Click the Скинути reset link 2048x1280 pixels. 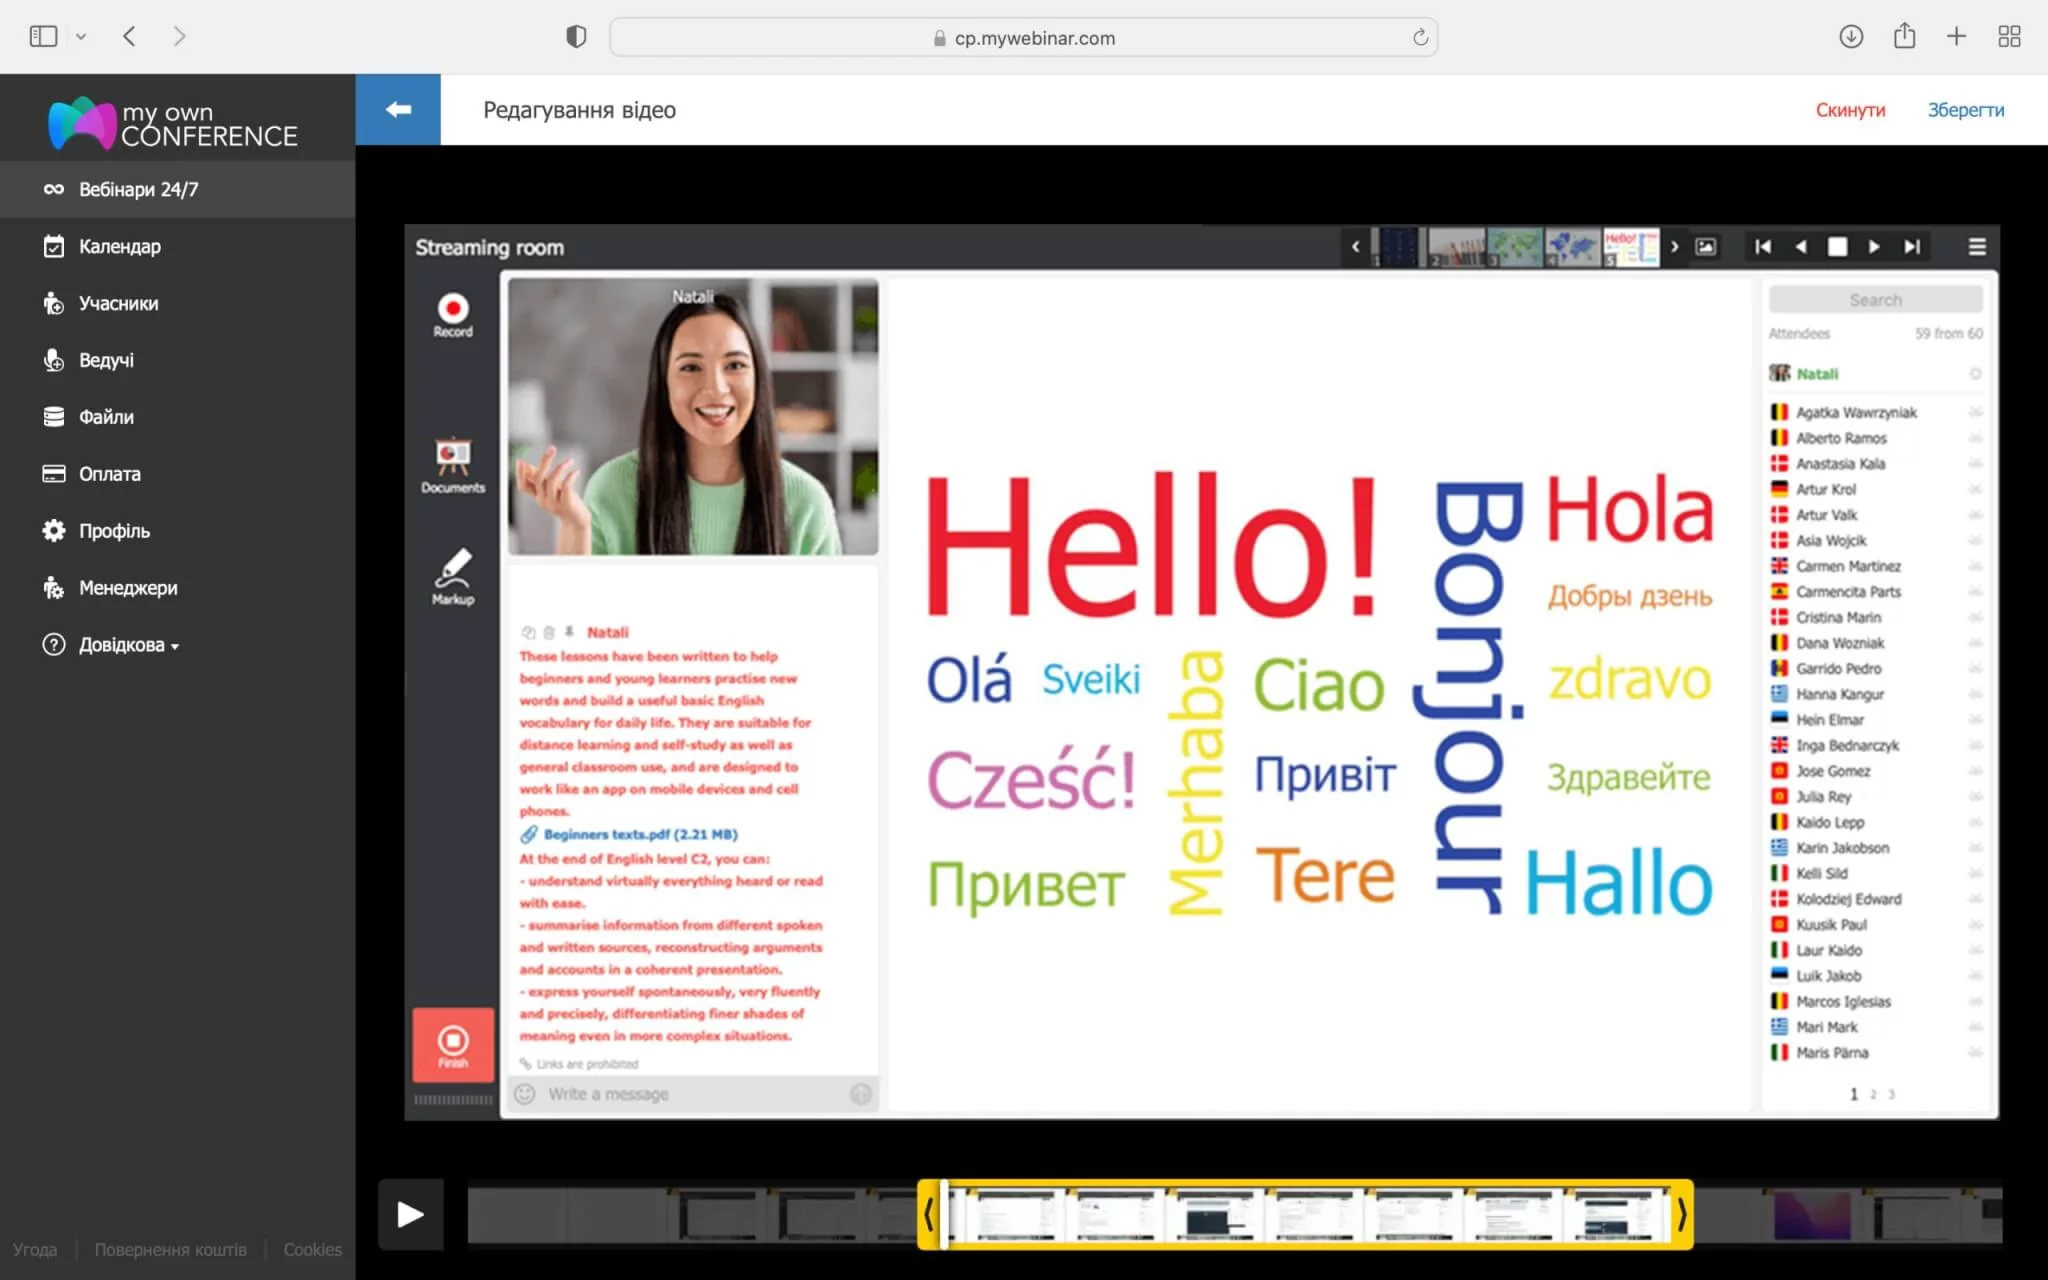coord(1850,110)
